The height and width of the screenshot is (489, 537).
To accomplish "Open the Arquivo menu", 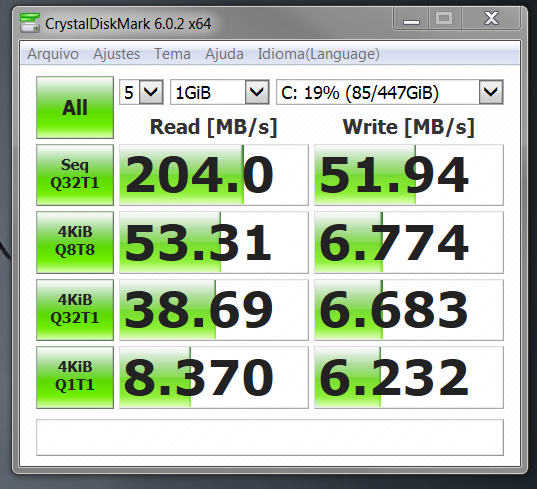I will click(x=53, y=54).
